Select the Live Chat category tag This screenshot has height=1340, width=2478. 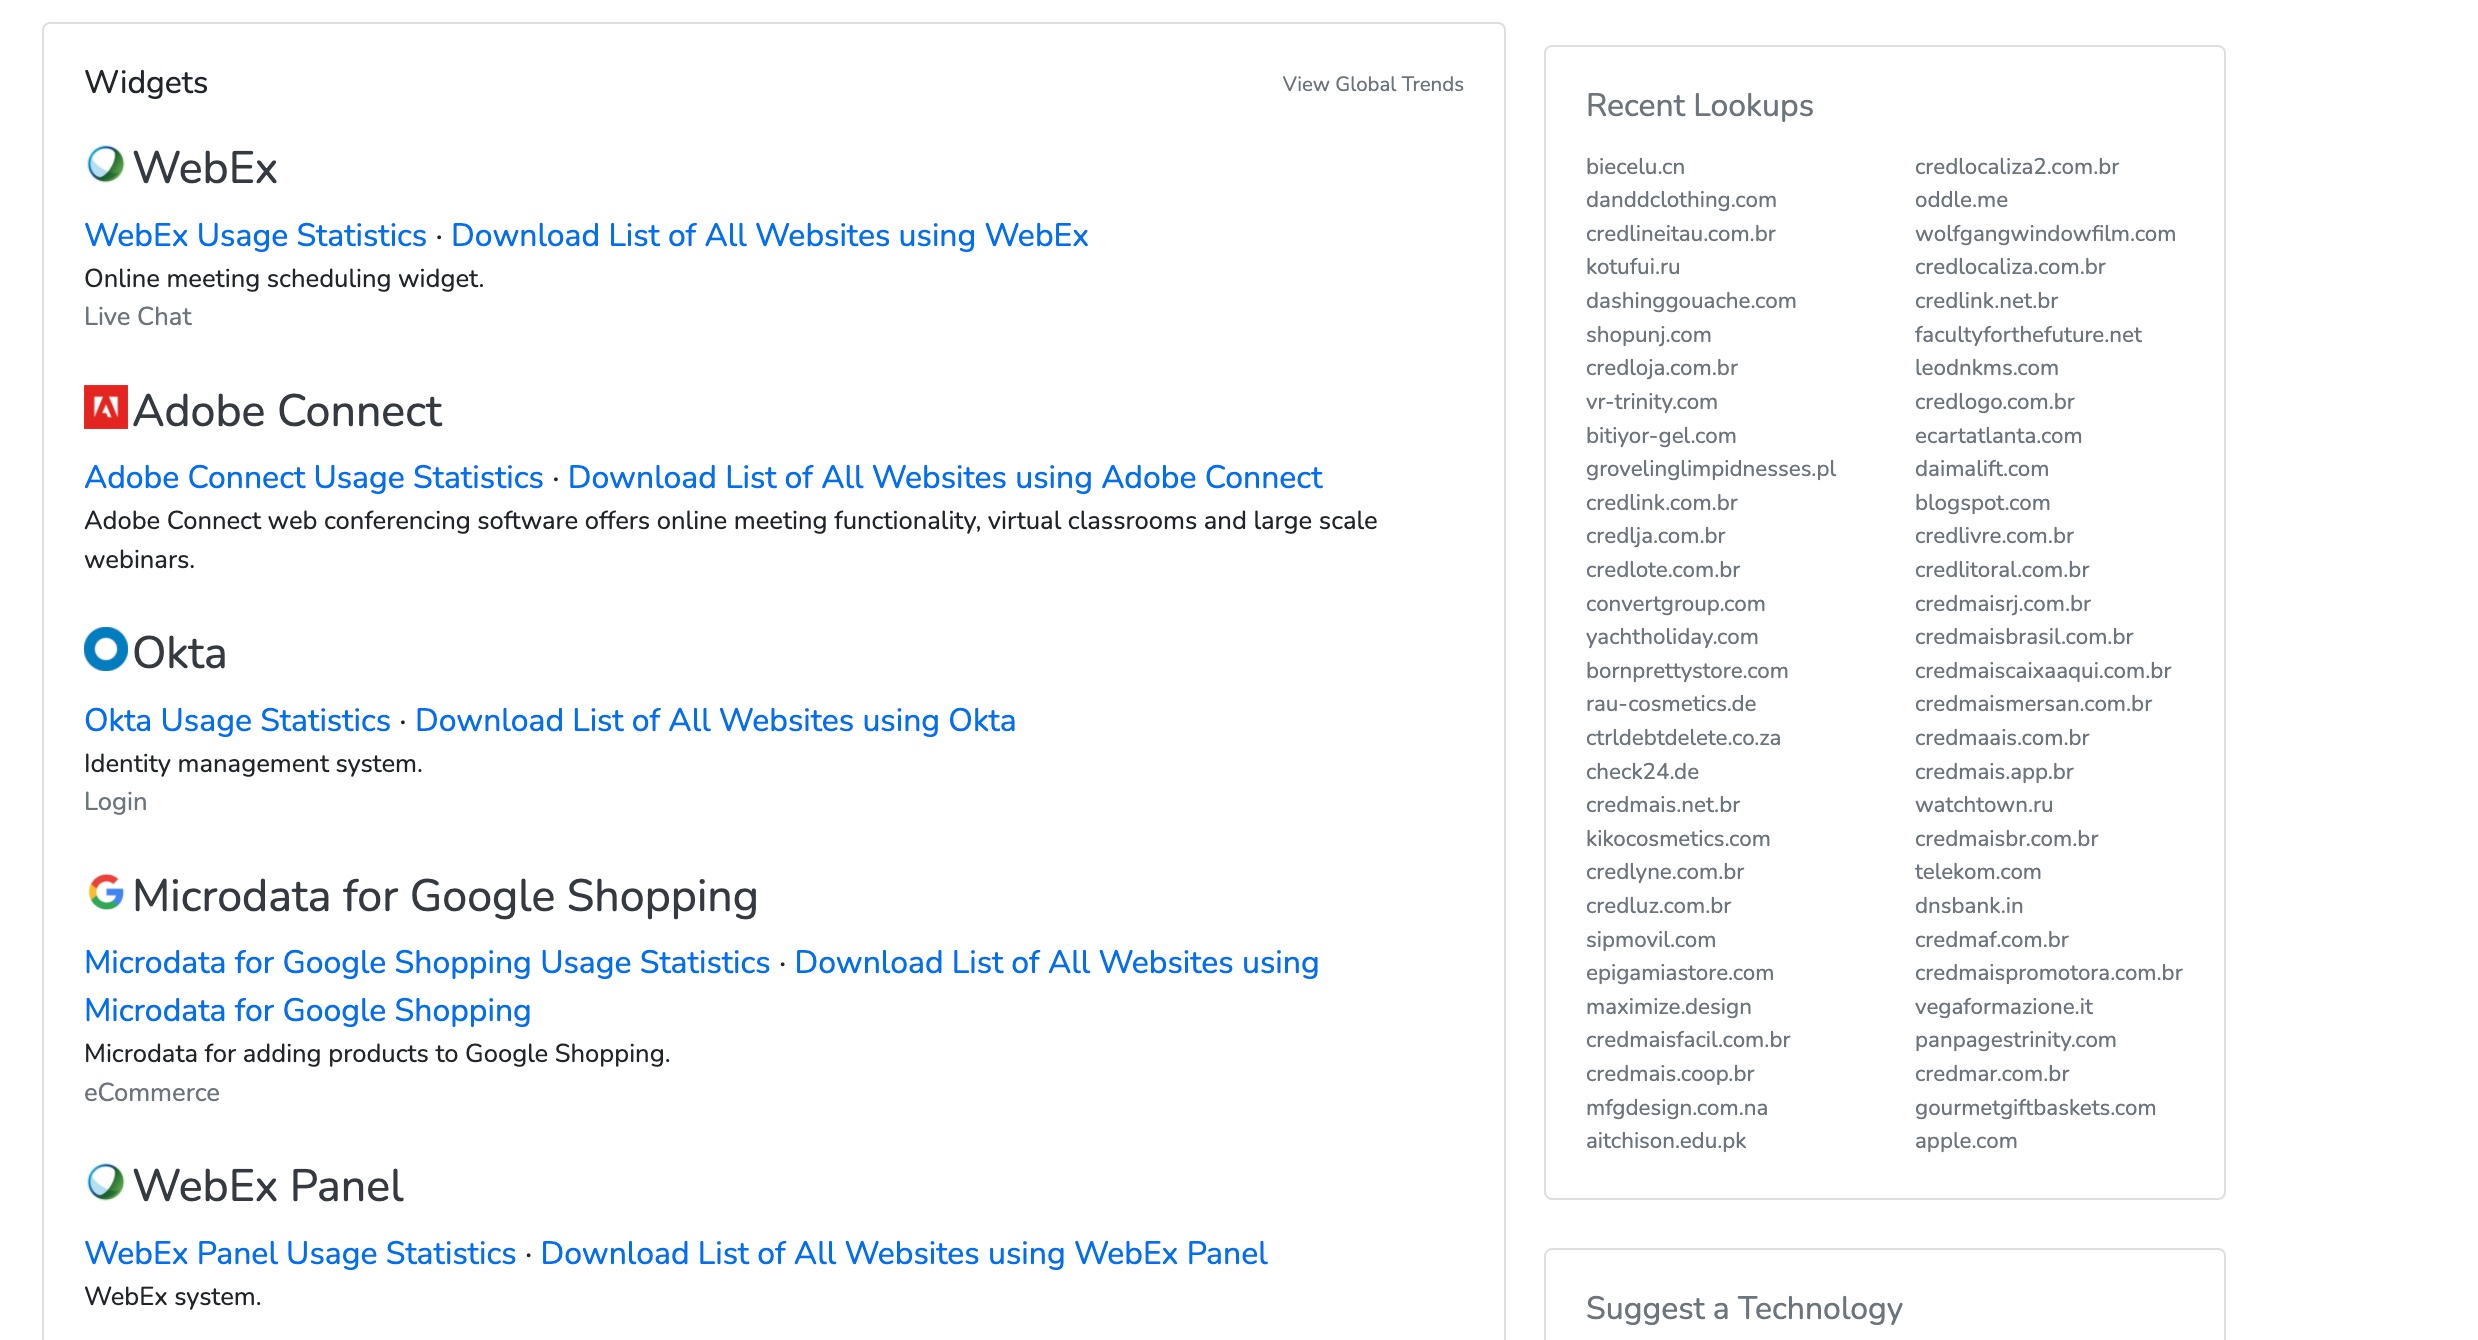(x=138, y=317)
